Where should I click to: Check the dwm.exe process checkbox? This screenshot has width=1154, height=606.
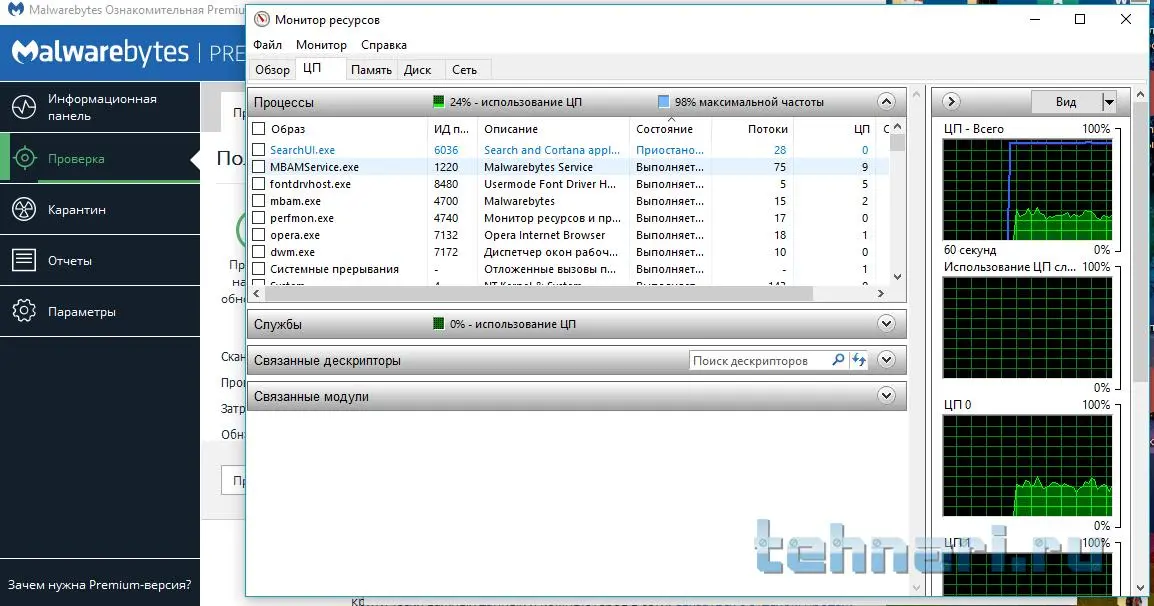click(258, 252)
